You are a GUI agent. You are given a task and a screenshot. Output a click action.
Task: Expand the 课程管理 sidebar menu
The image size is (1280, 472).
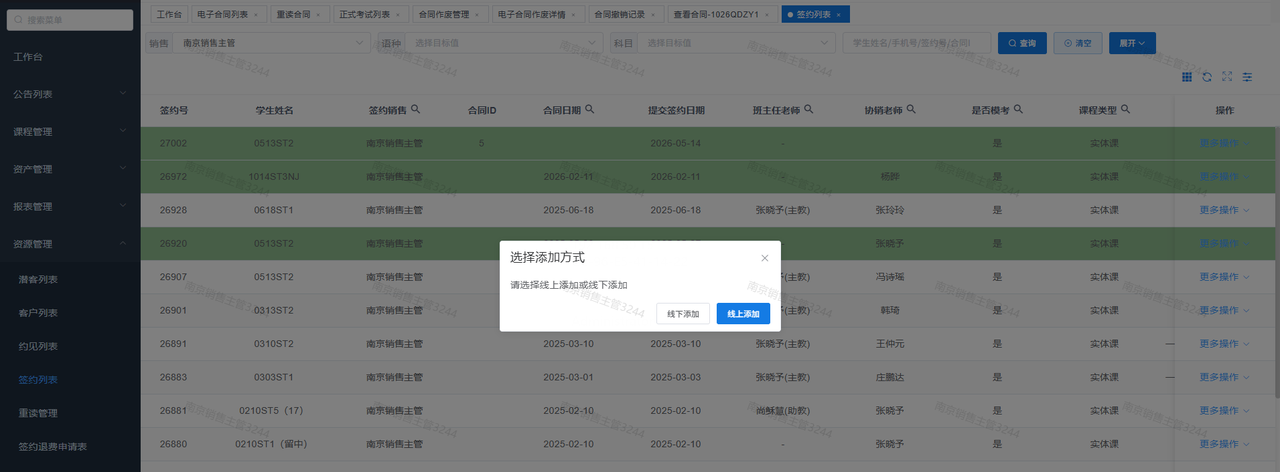point(70,132)
